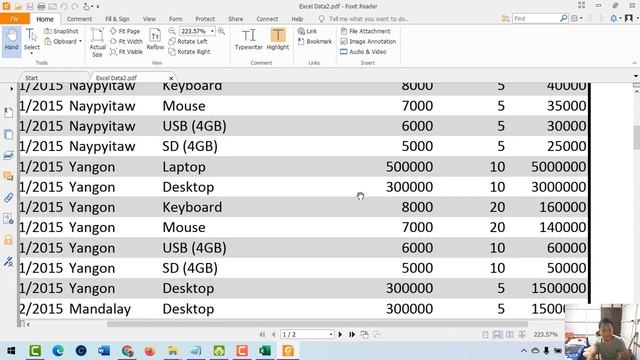The height and width of the screenshot is (360, 640).
Task: Open the search options gear dropdown
Action: pos(576,18)
